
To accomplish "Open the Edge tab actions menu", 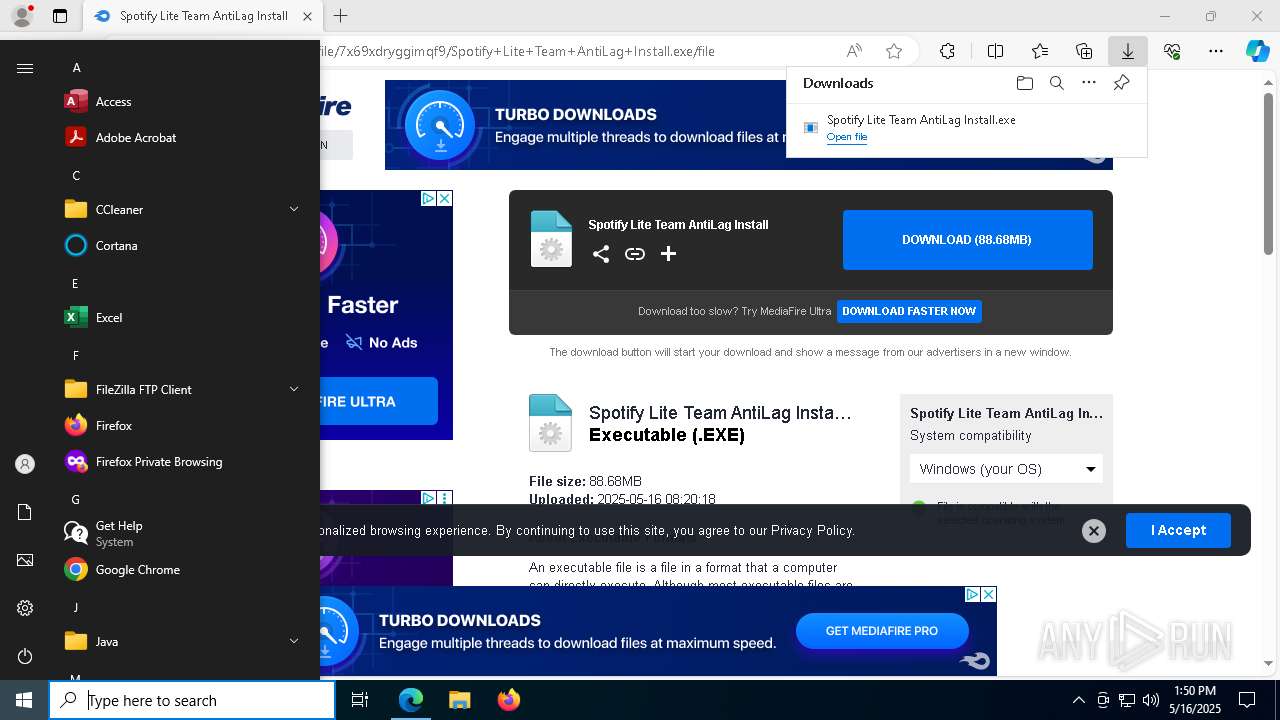I will [60, 16].
